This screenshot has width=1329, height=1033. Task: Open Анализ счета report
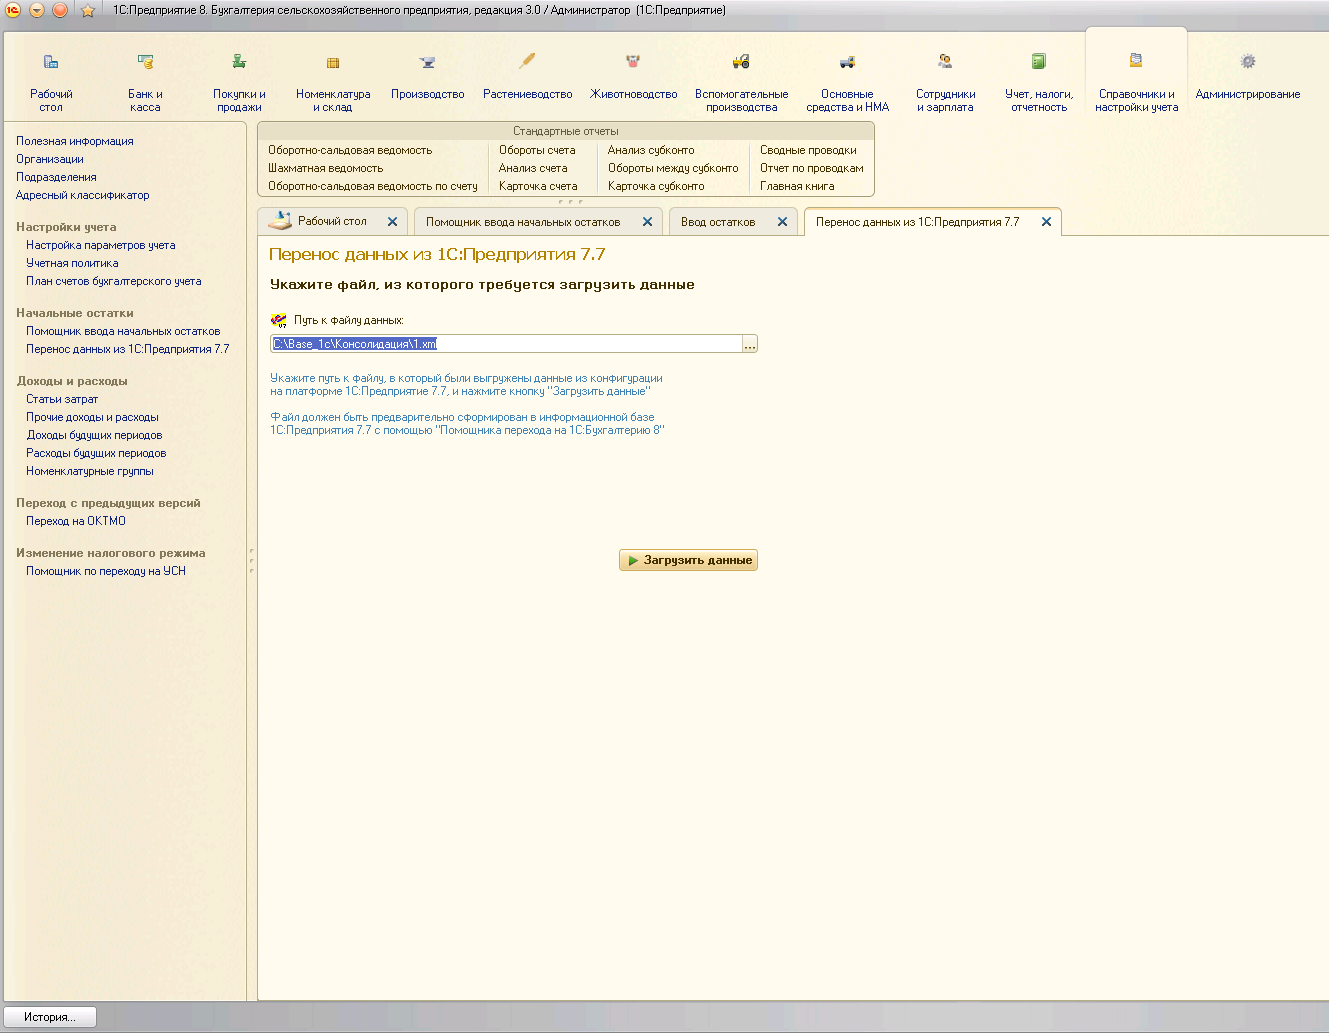coord(533,168)
